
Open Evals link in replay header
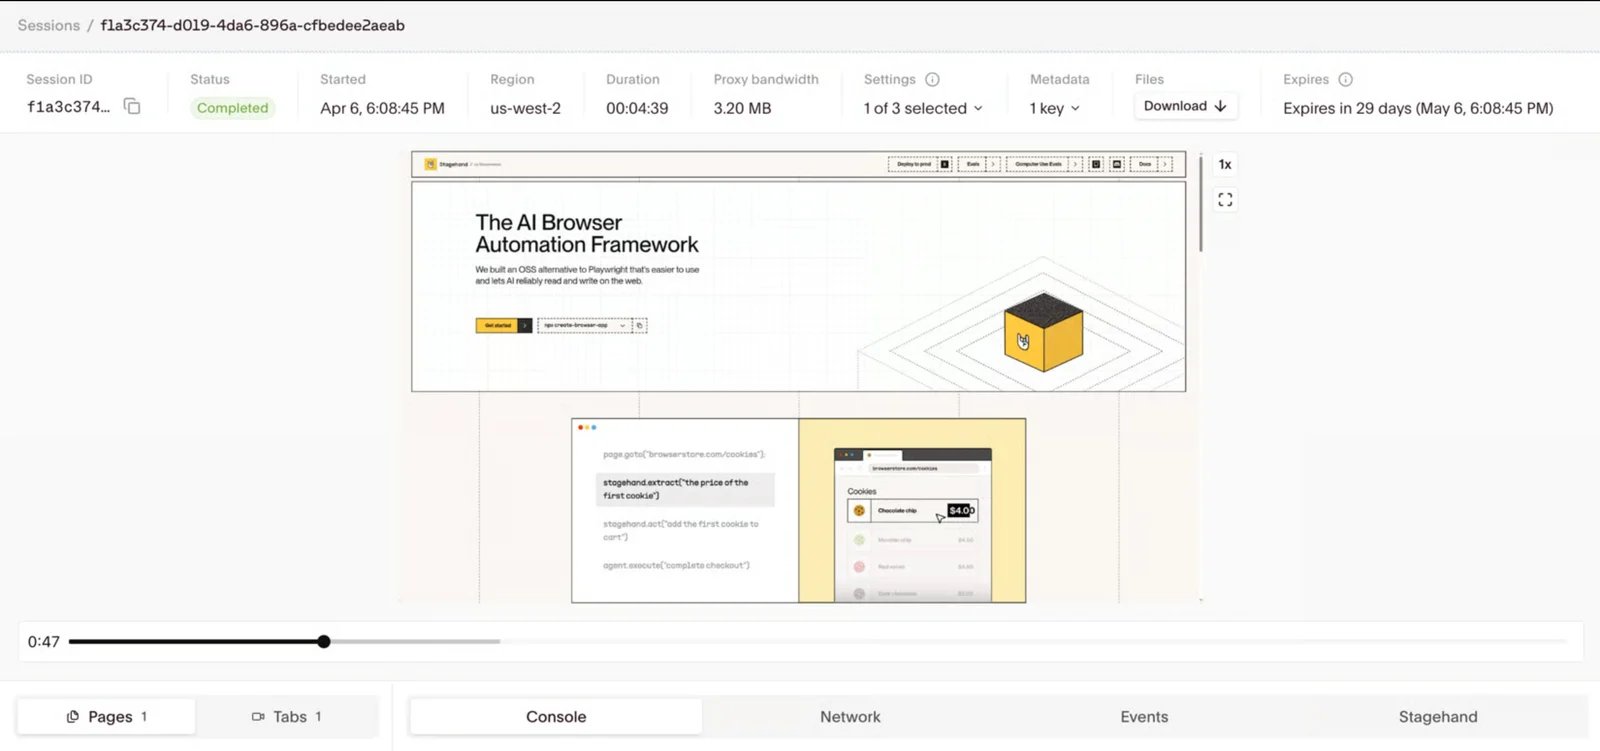coord(978,164)
